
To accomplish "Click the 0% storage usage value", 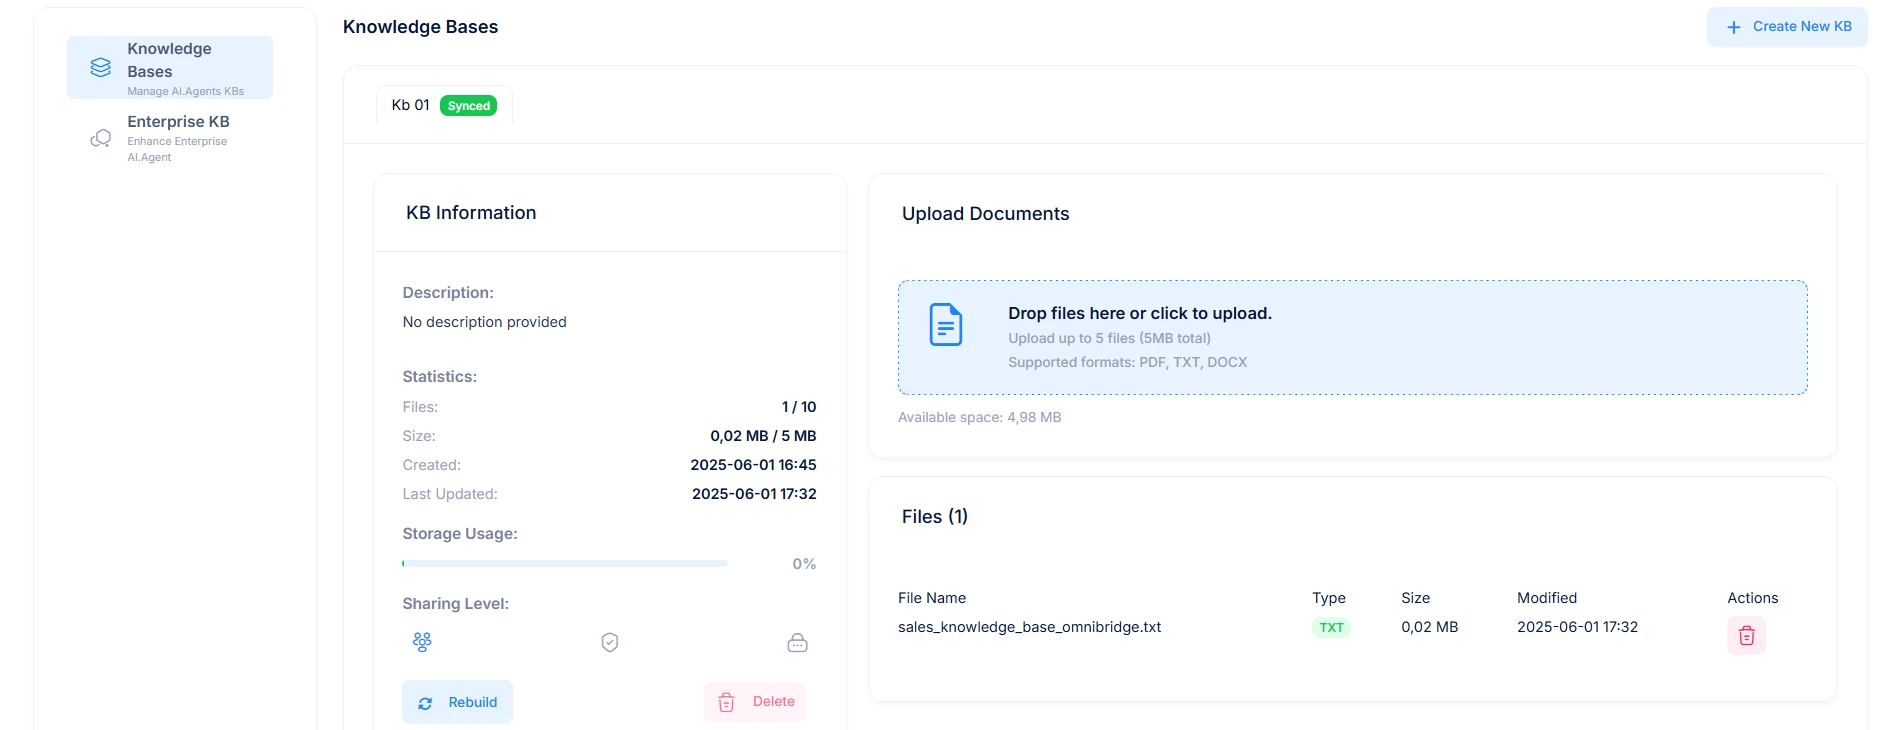I will pyautogui.click(x=804, y=564).
